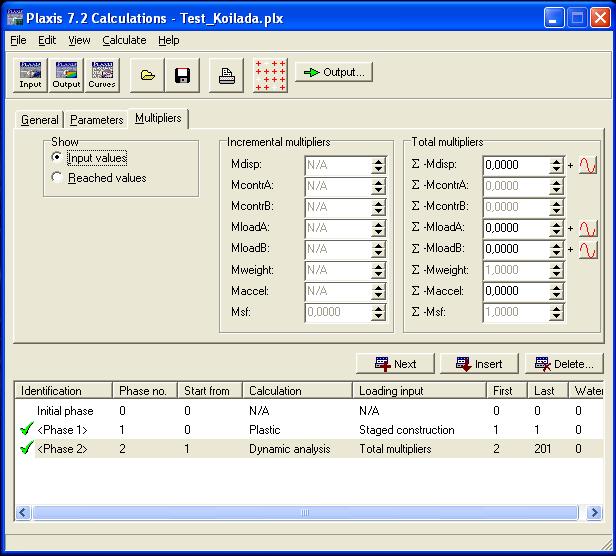Image resolution: width=616 pixels, height=556 pixels.
Task: Click the print icon in the toolbar
Action: 227,75
